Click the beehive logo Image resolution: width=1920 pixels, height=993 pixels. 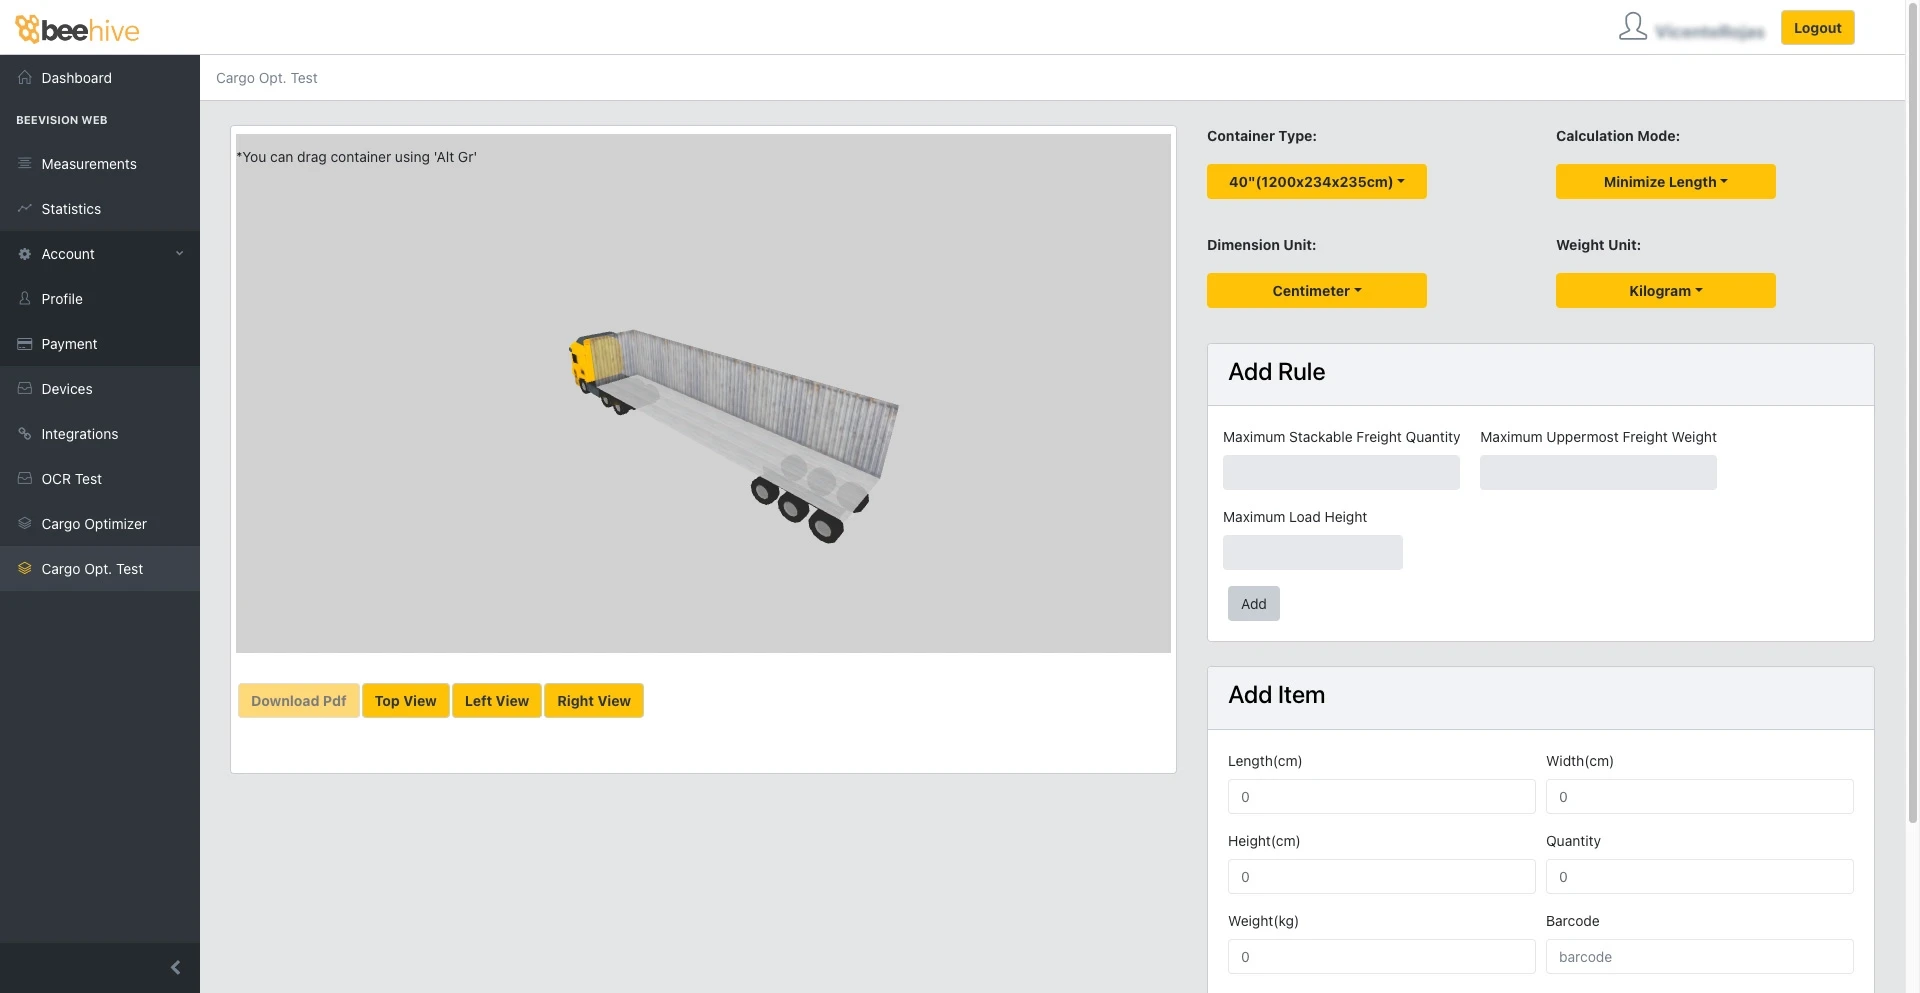click(x=78, y=30)
